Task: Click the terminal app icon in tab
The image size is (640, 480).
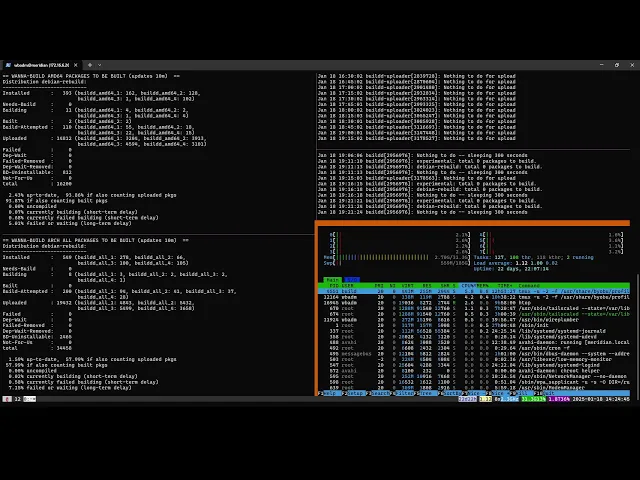Action: coord(8,65)
